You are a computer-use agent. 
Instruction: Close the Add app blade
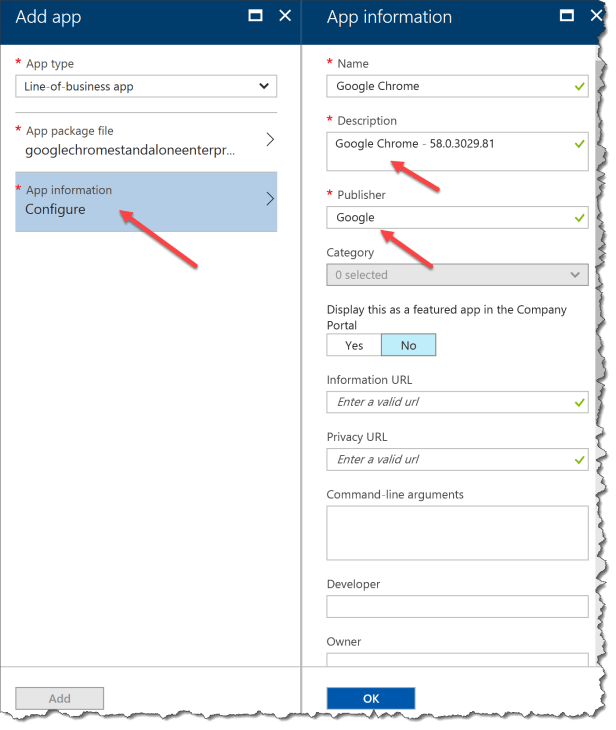point(285,16)
